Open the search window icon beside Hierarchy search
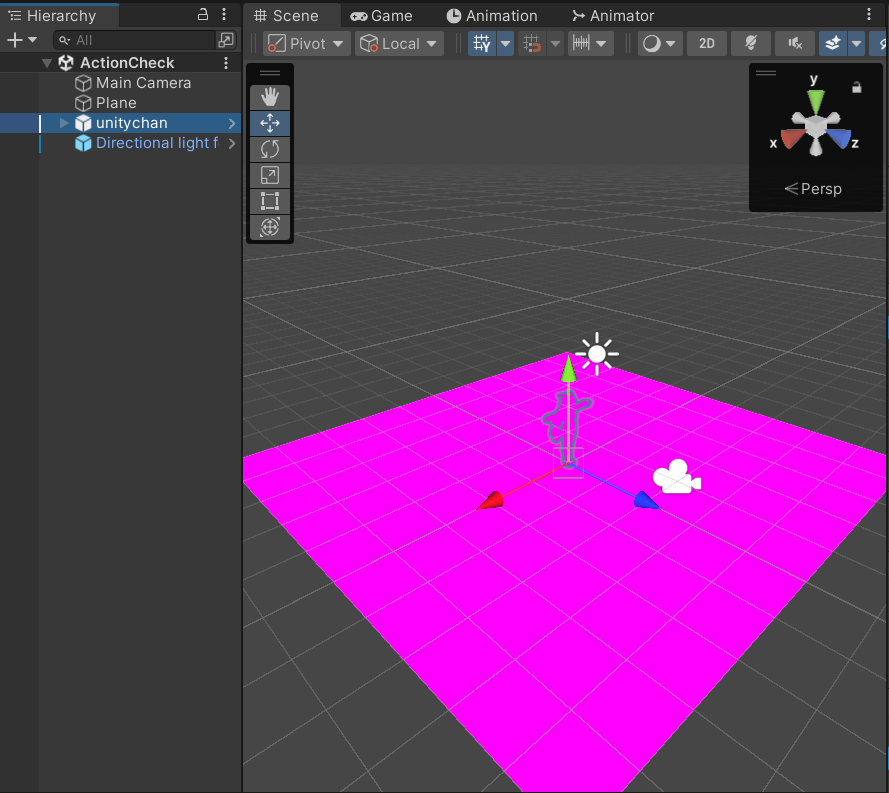The height and width of the screenshot is (793, 889). 226,40
